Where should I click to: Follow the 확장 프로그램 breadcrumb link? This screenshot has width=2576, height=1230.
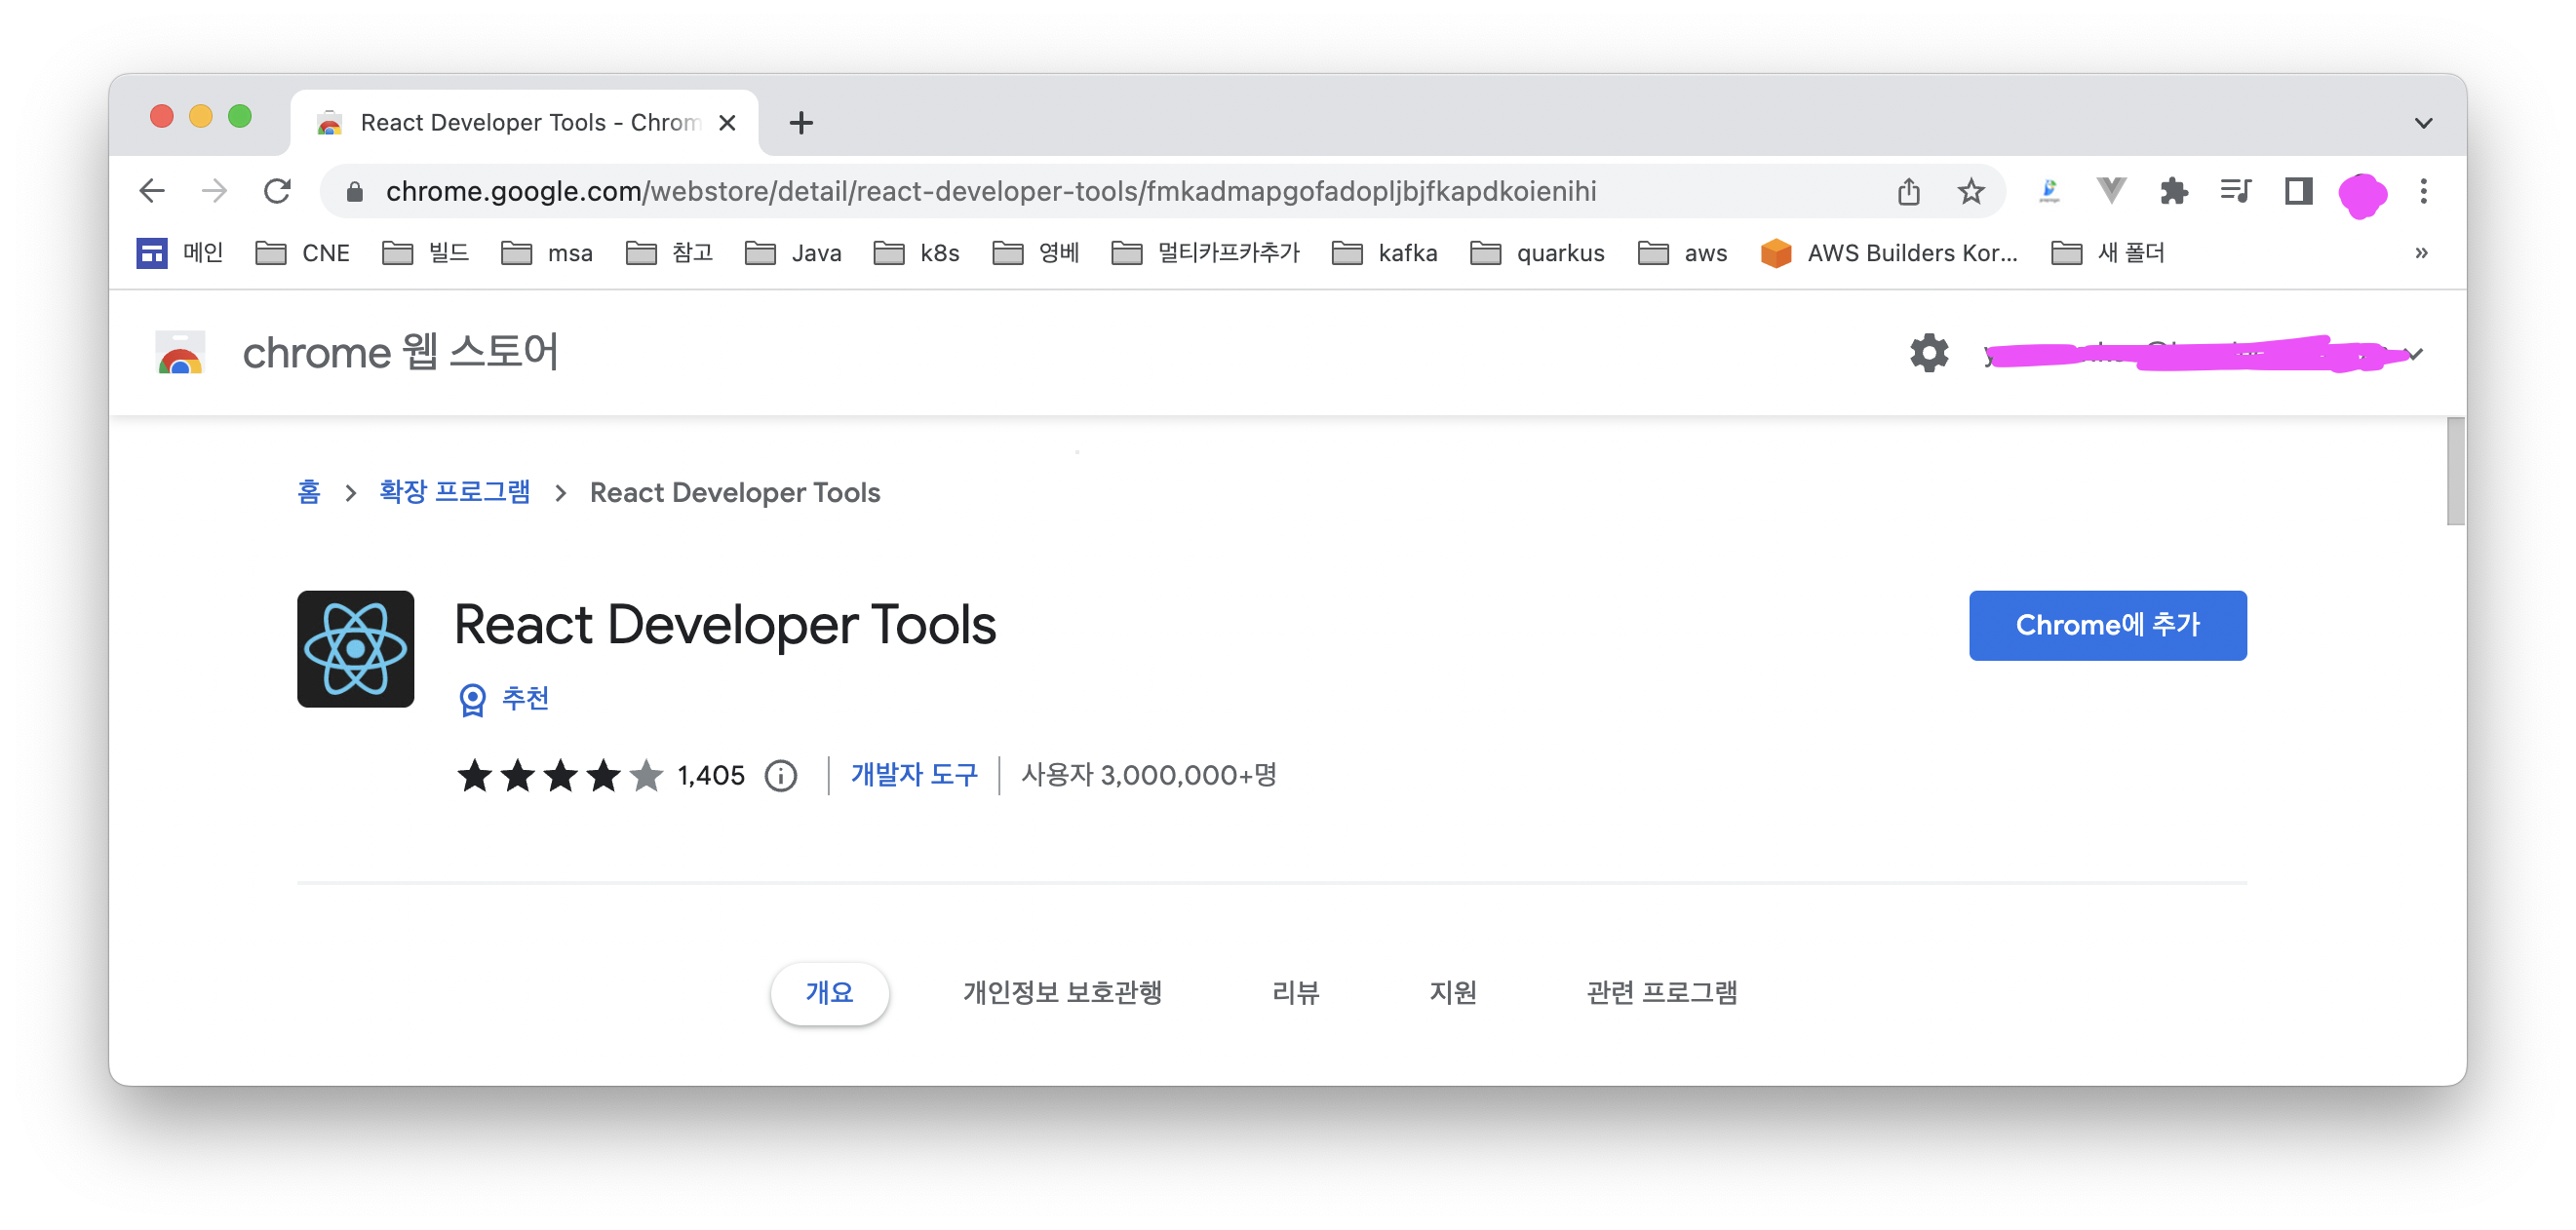click(454, 492)
